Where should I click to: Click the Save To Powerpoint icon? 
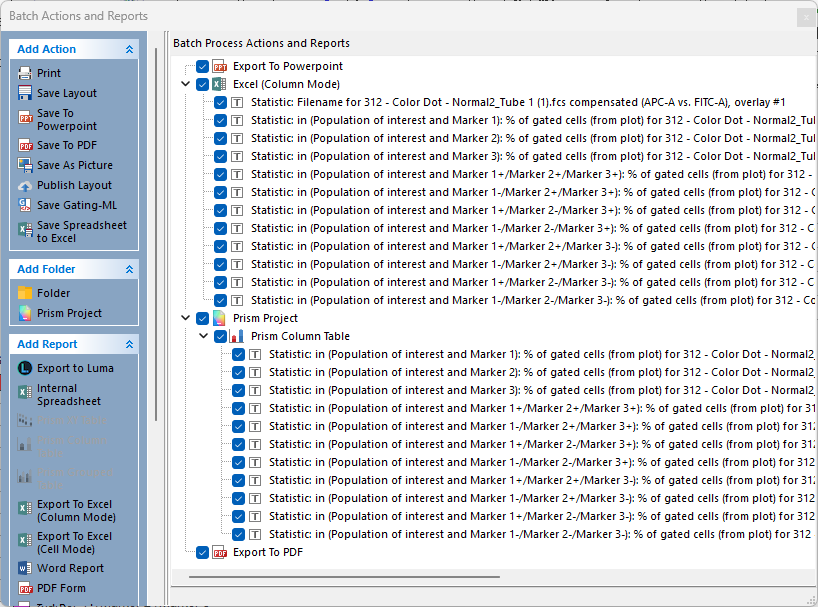[25, 120]
